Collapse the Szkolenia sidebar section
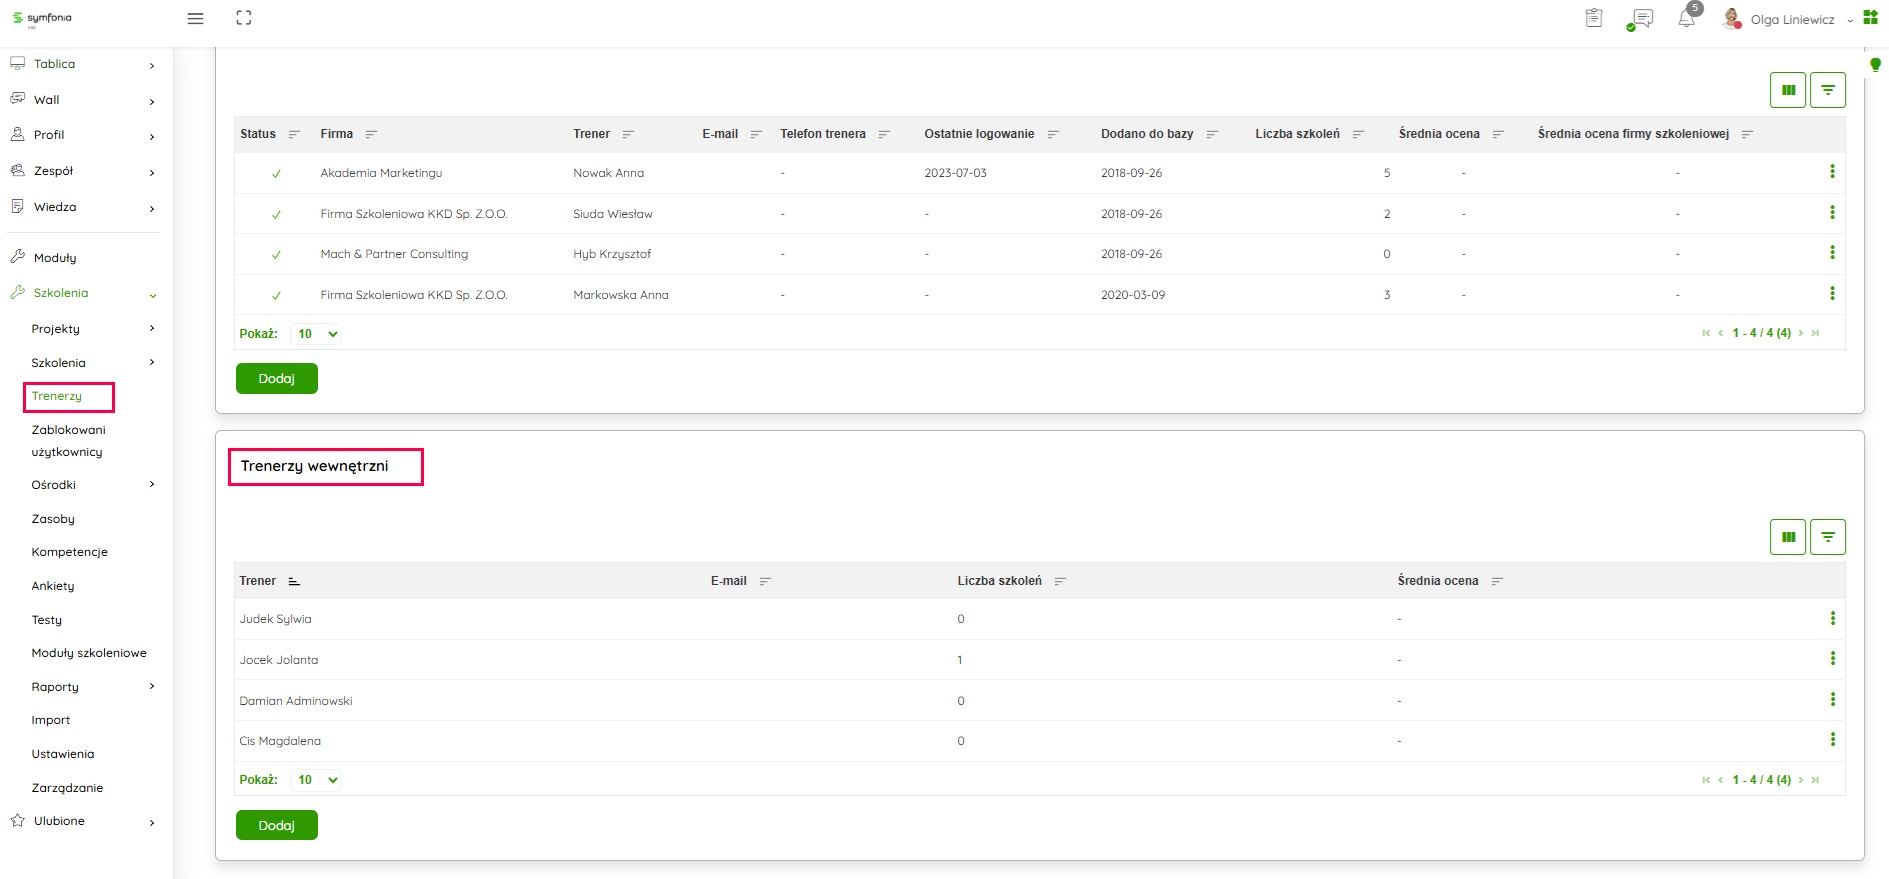The image size is (1889, 879). coord(152,294)
